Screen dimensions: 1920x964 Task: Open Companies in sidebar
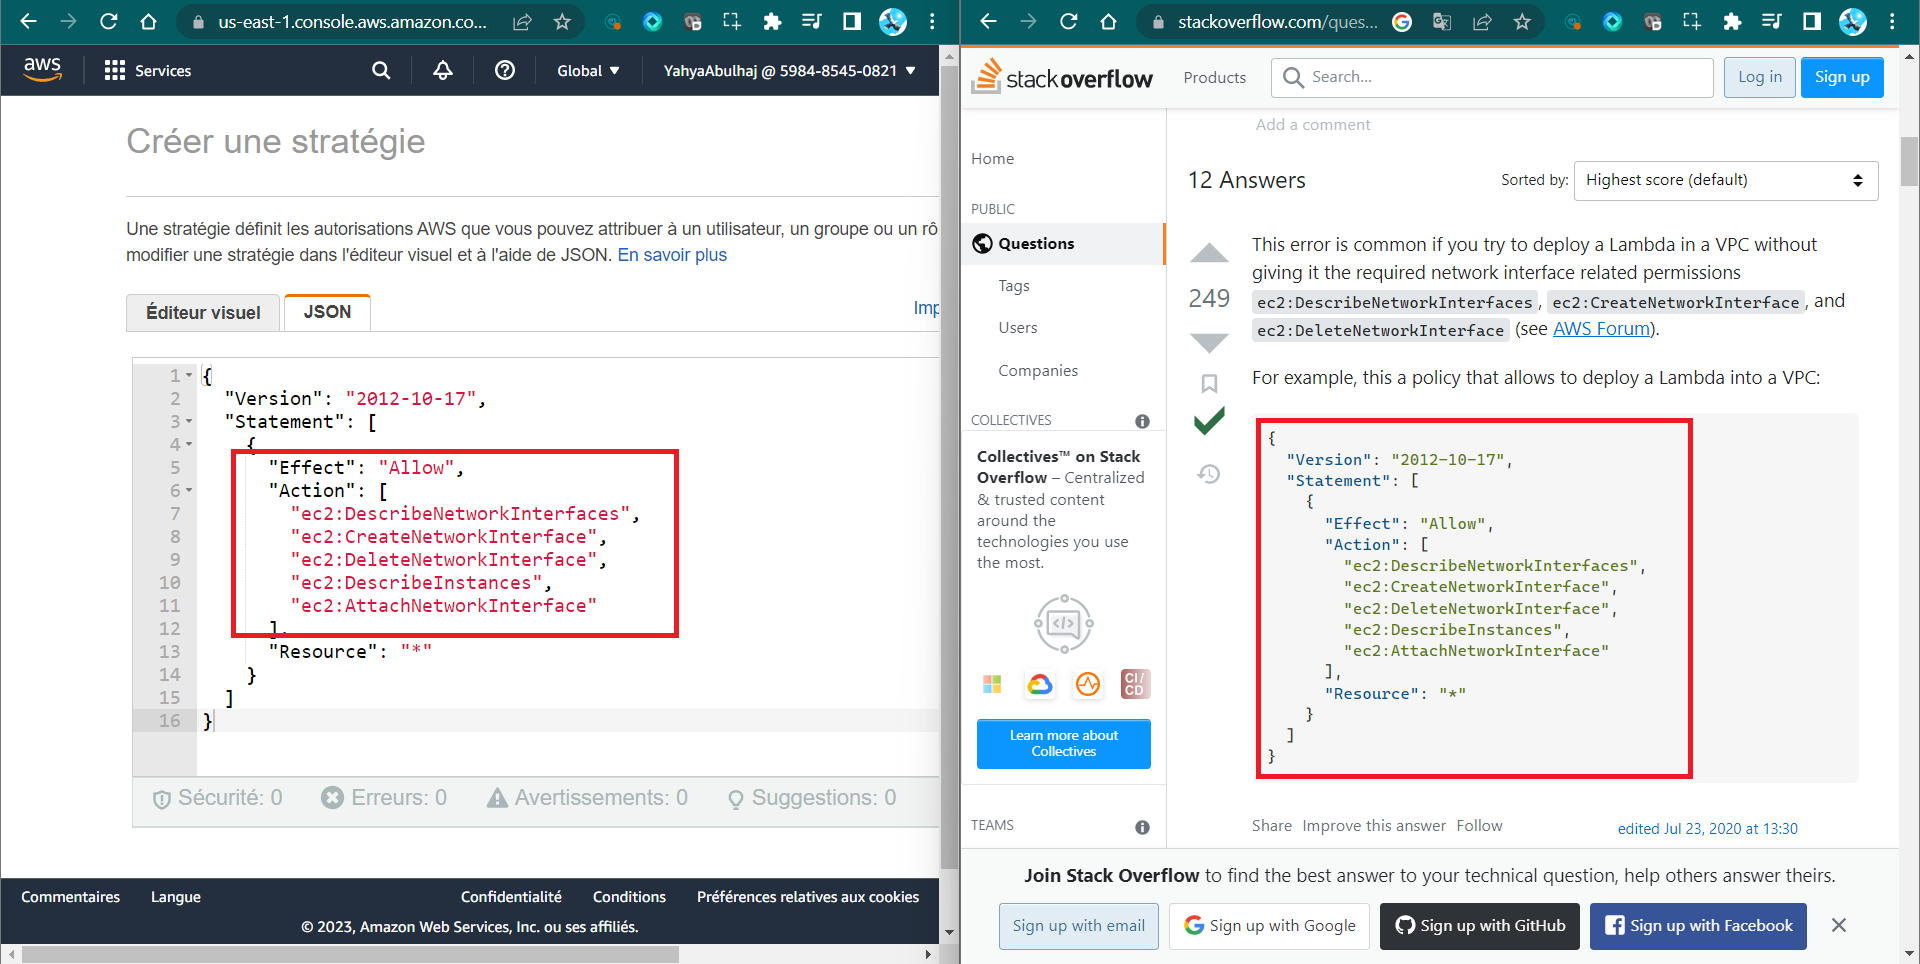click(x=1038, y=370)
